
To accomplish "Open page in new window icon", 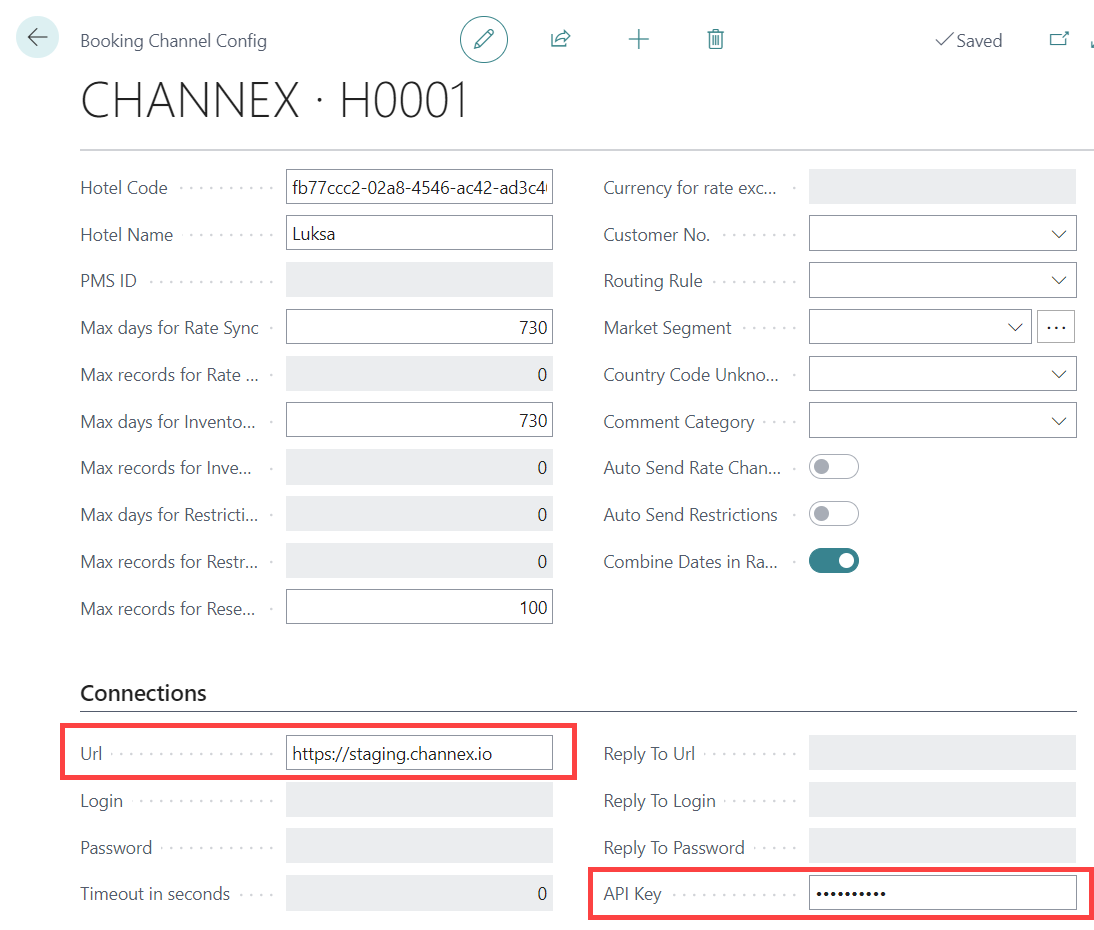I will (x=1058, y=40).
